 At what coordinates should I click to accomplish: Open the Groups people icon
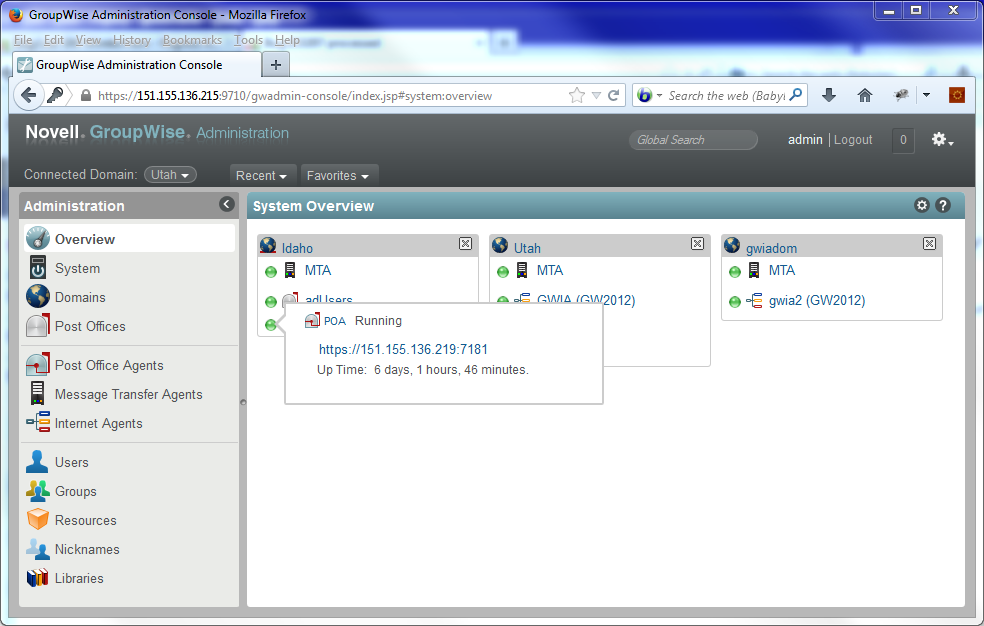tap(38, 491)
